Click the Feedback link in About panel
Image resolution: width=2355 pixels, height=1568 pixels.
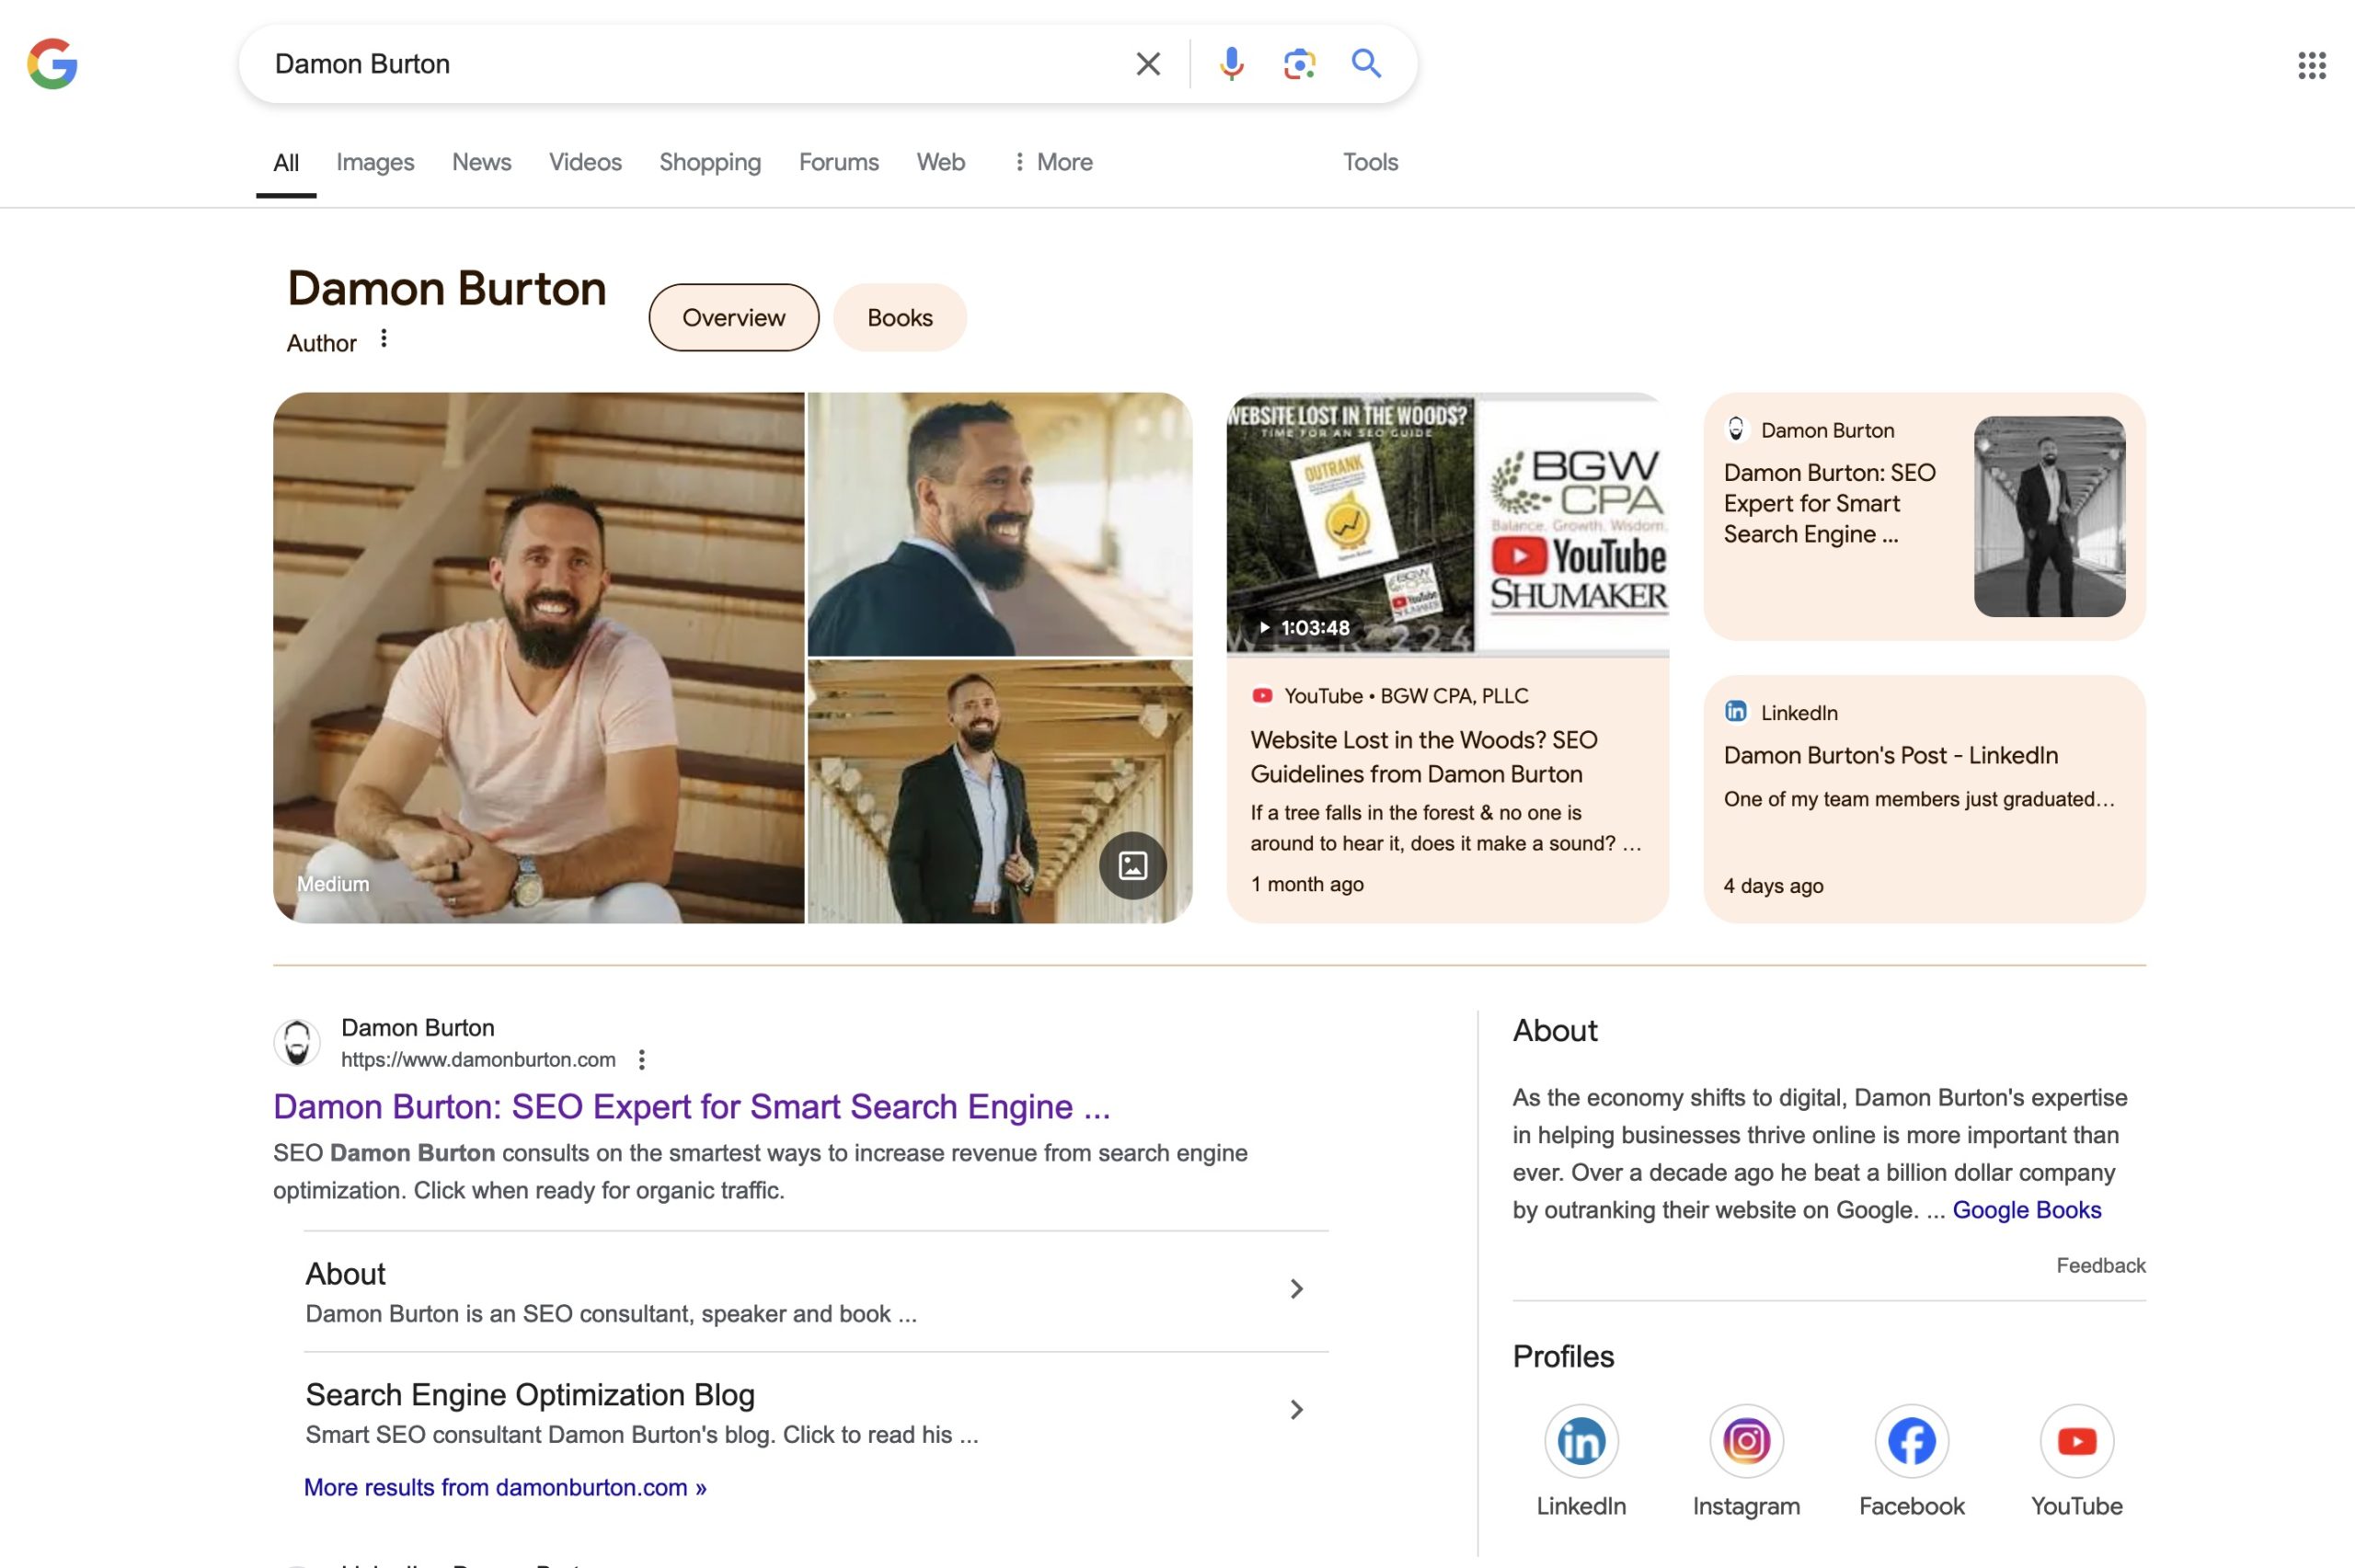tap(2100, 1265)
